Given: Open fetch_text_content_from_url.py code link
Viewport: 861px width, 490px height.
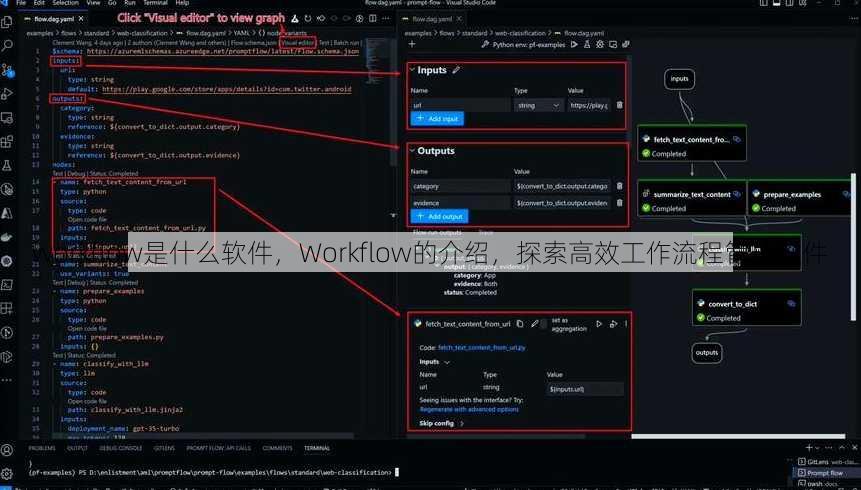Looking at the screenshot, I should (482, 347).
